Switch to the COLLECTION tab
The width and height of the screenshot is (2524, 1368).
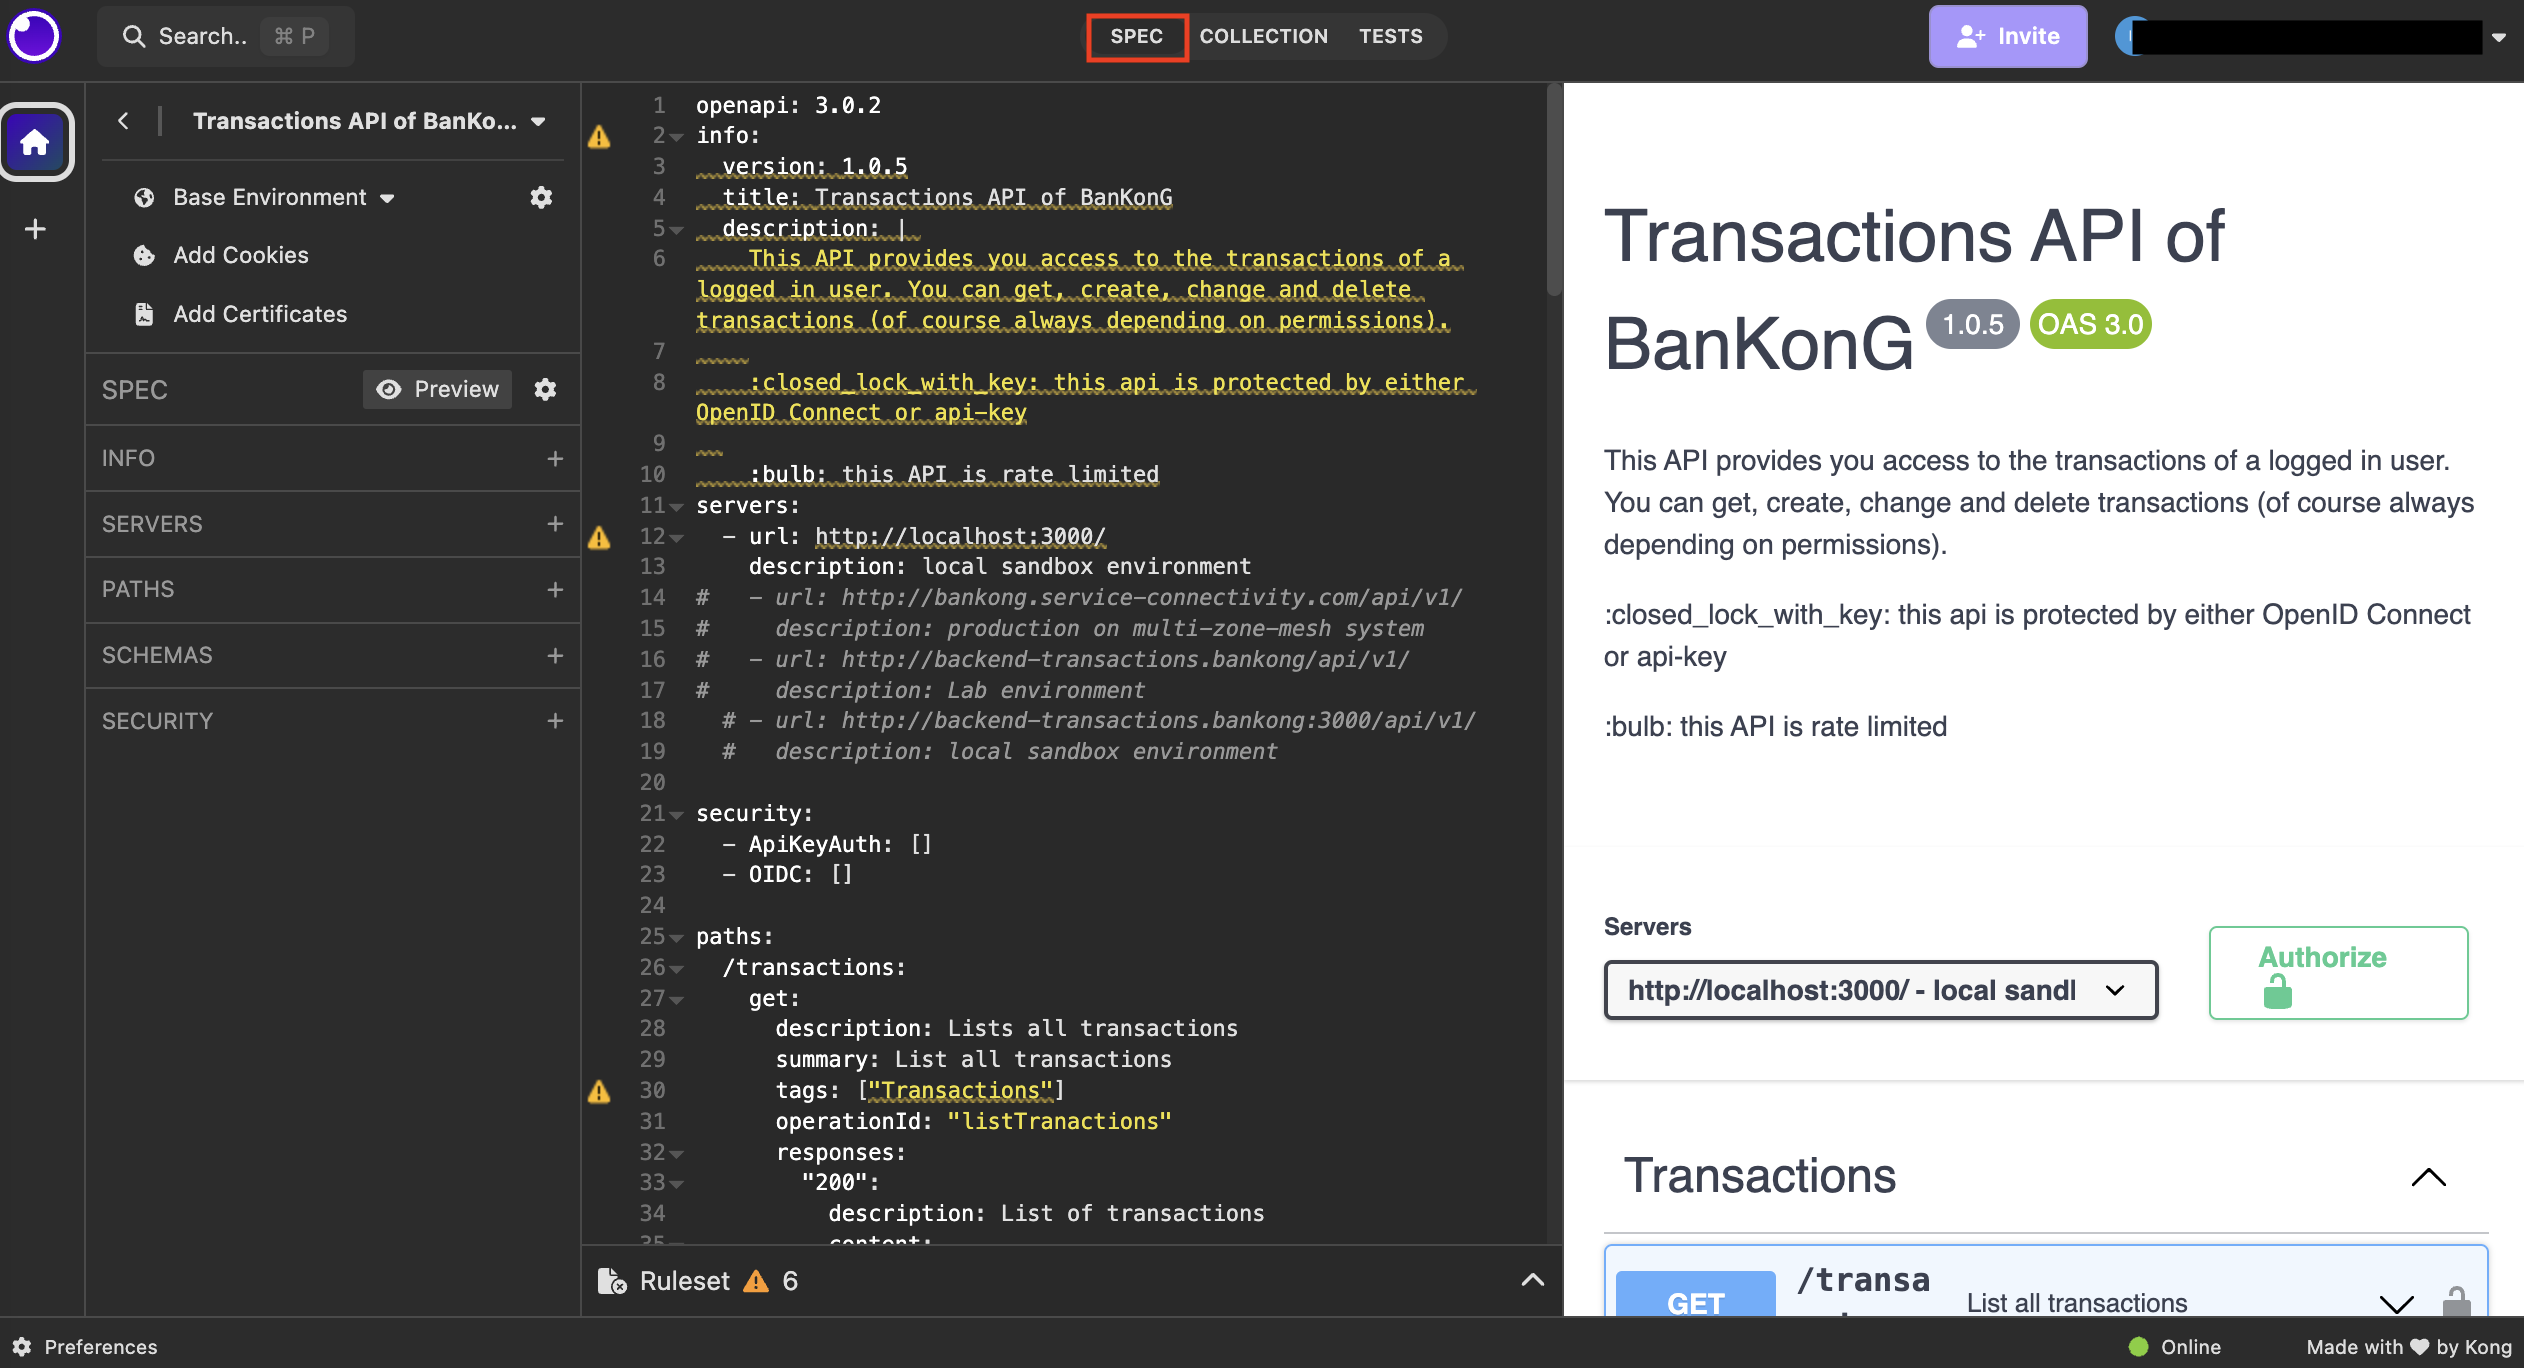click(x=1263, y=36)
